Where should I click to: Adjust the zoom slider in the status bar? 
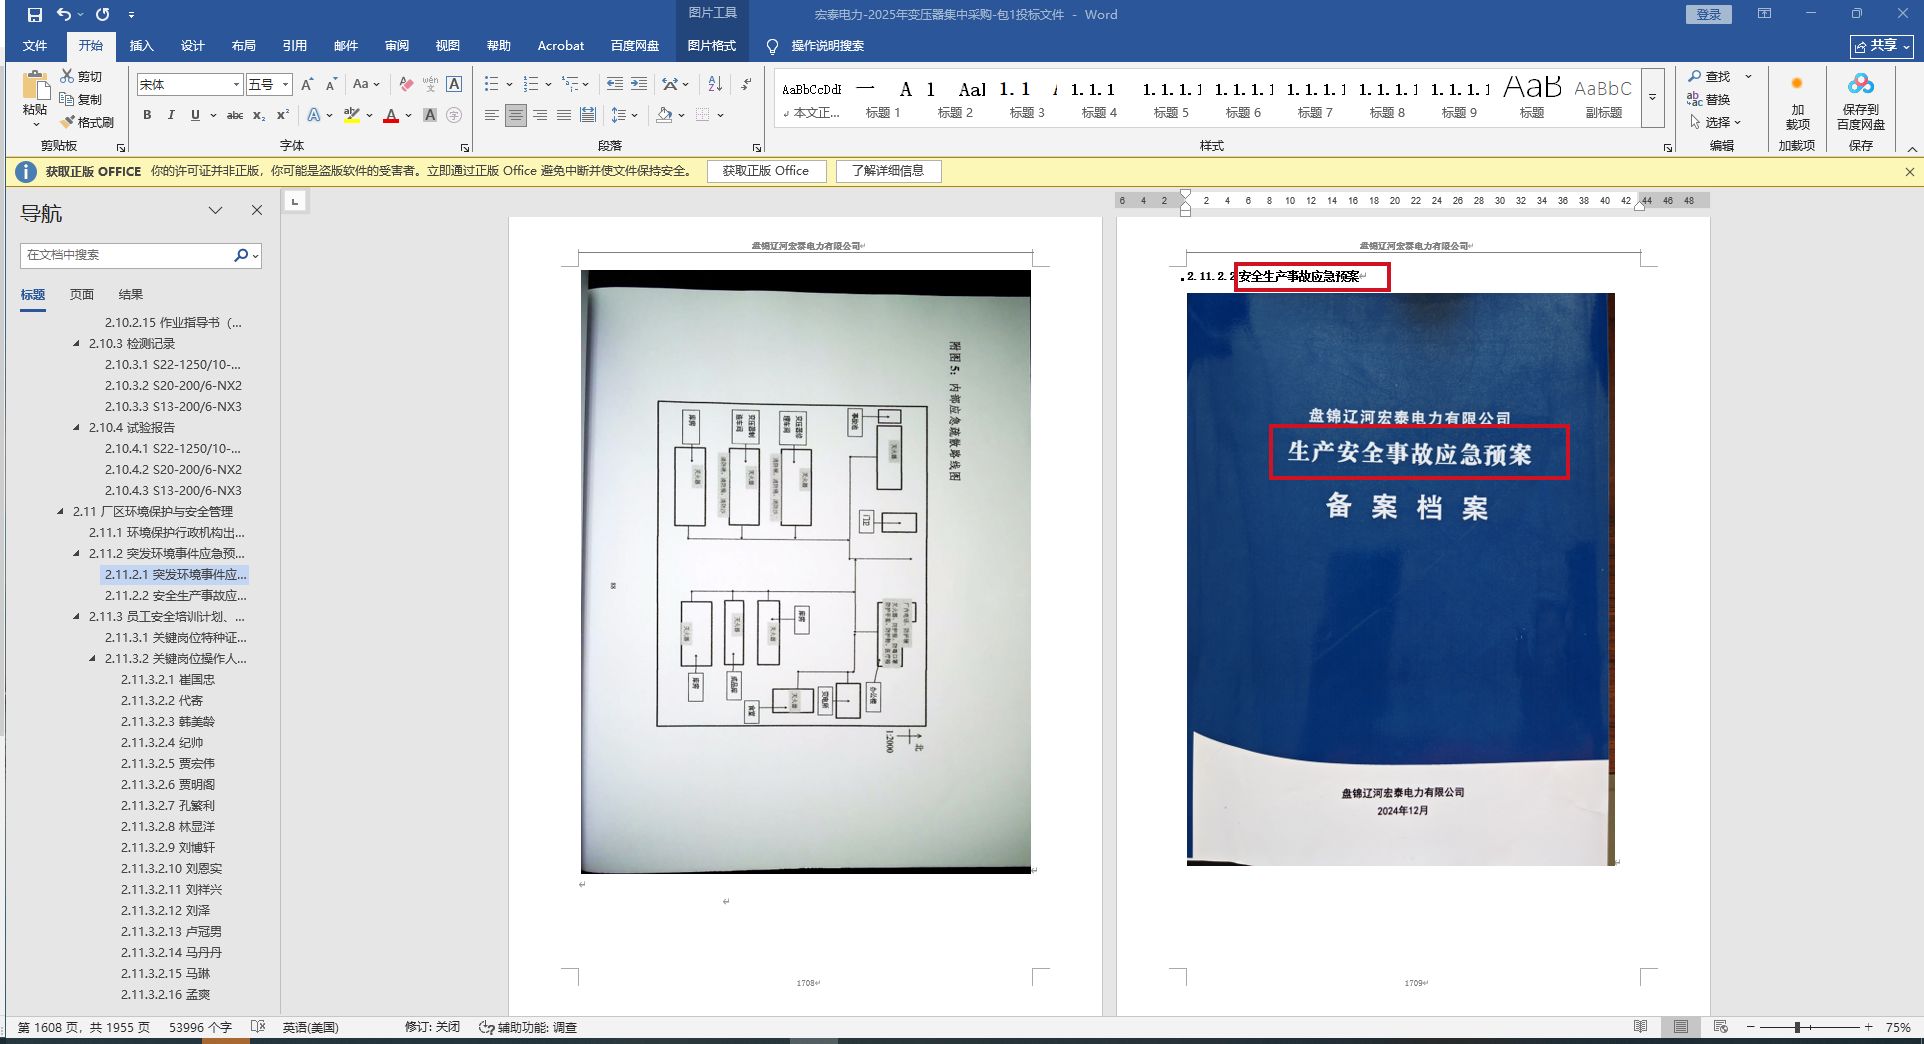coord(1797,1027)
